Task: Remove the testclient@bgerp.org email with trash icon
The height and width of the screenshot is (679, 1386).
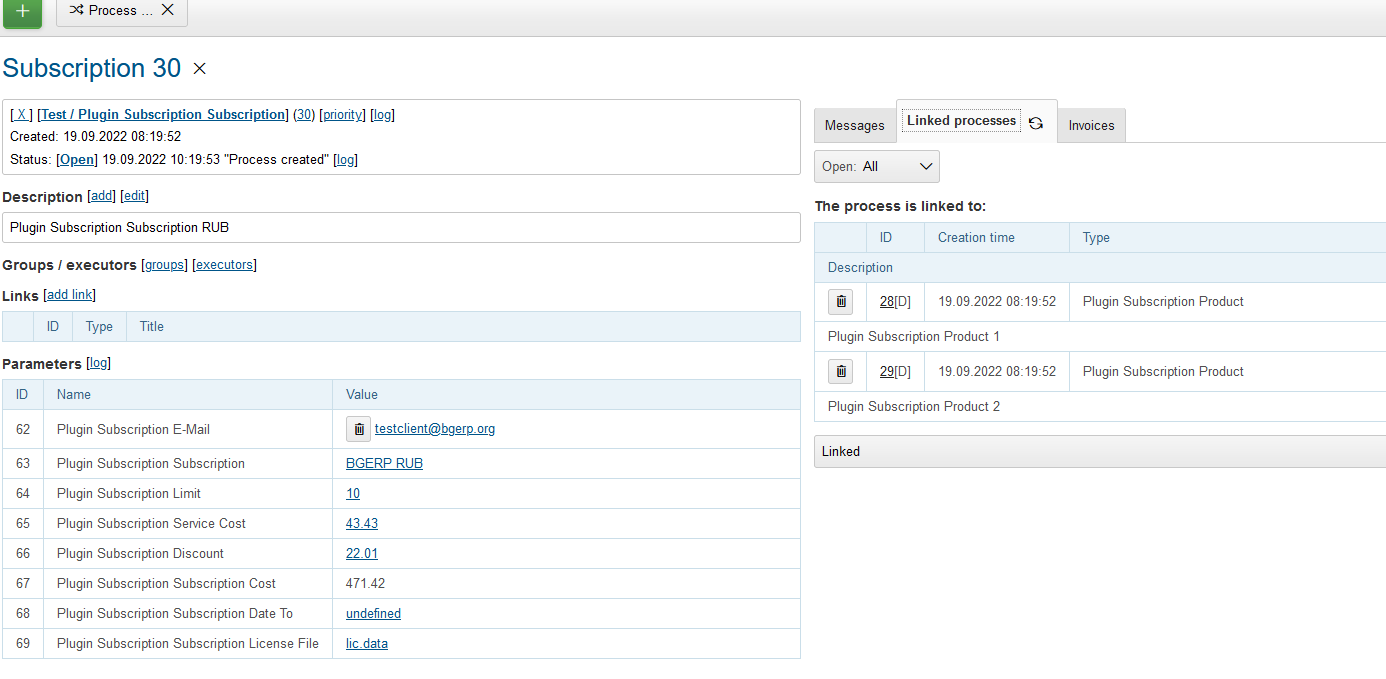Action: coord(359,430)
